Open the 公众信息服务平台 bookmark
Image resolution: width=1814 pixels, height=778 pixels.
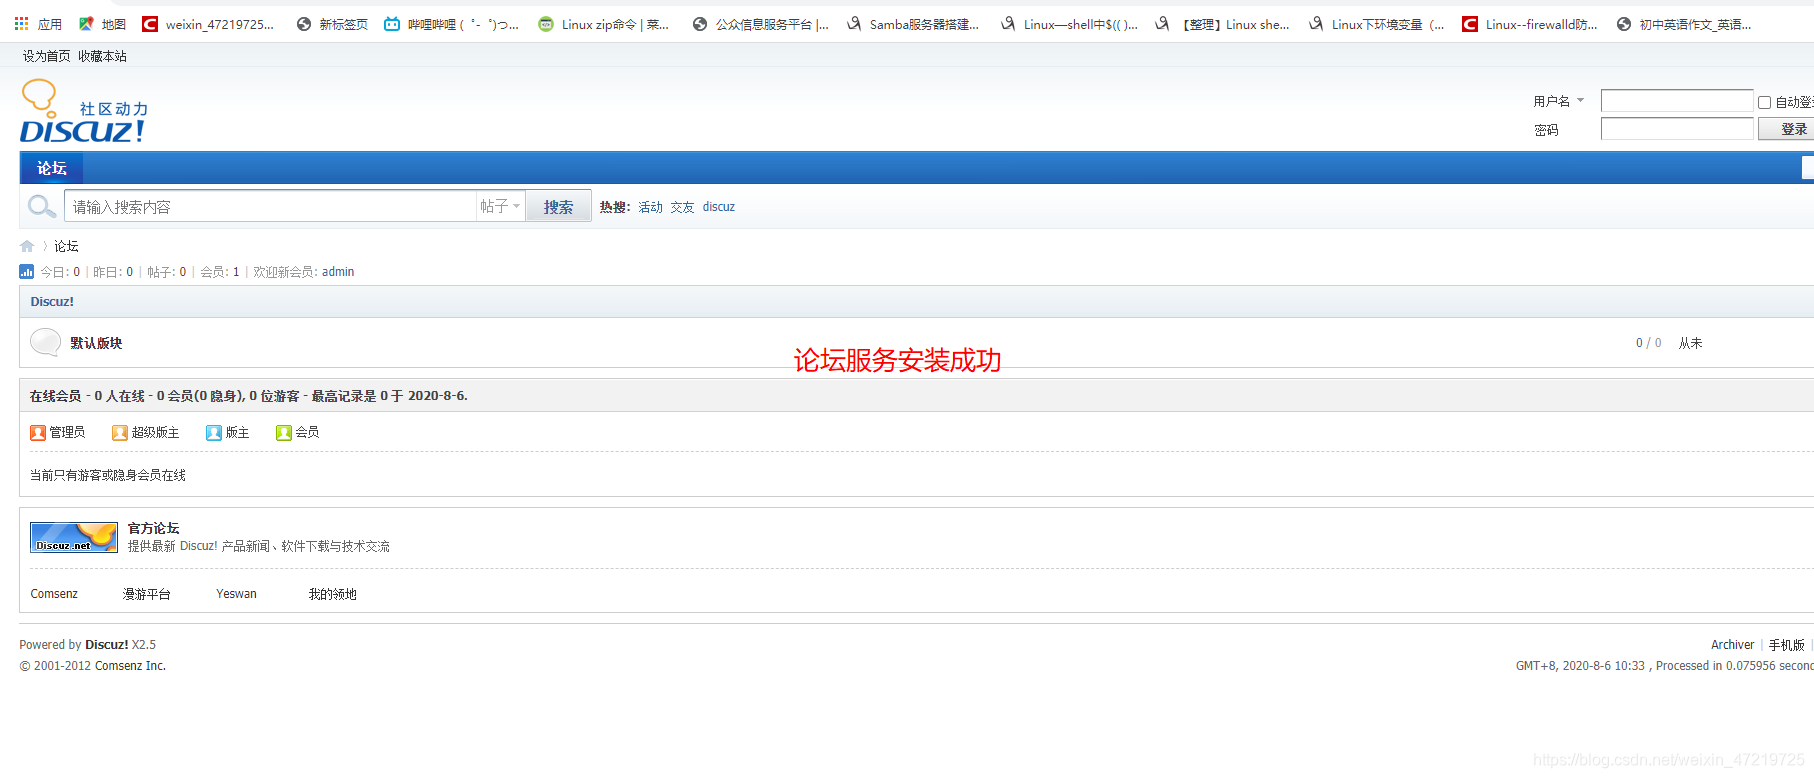pyautogui.click(x=761, y=24)
